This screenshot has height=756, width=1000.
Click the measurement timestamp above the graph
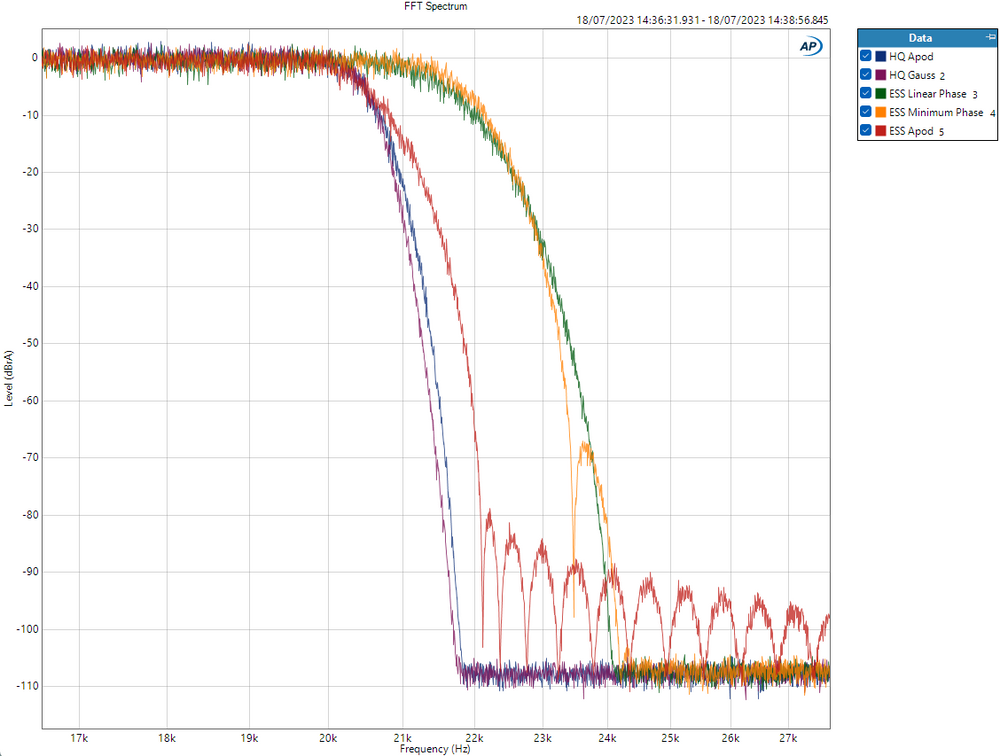[702, 20]
